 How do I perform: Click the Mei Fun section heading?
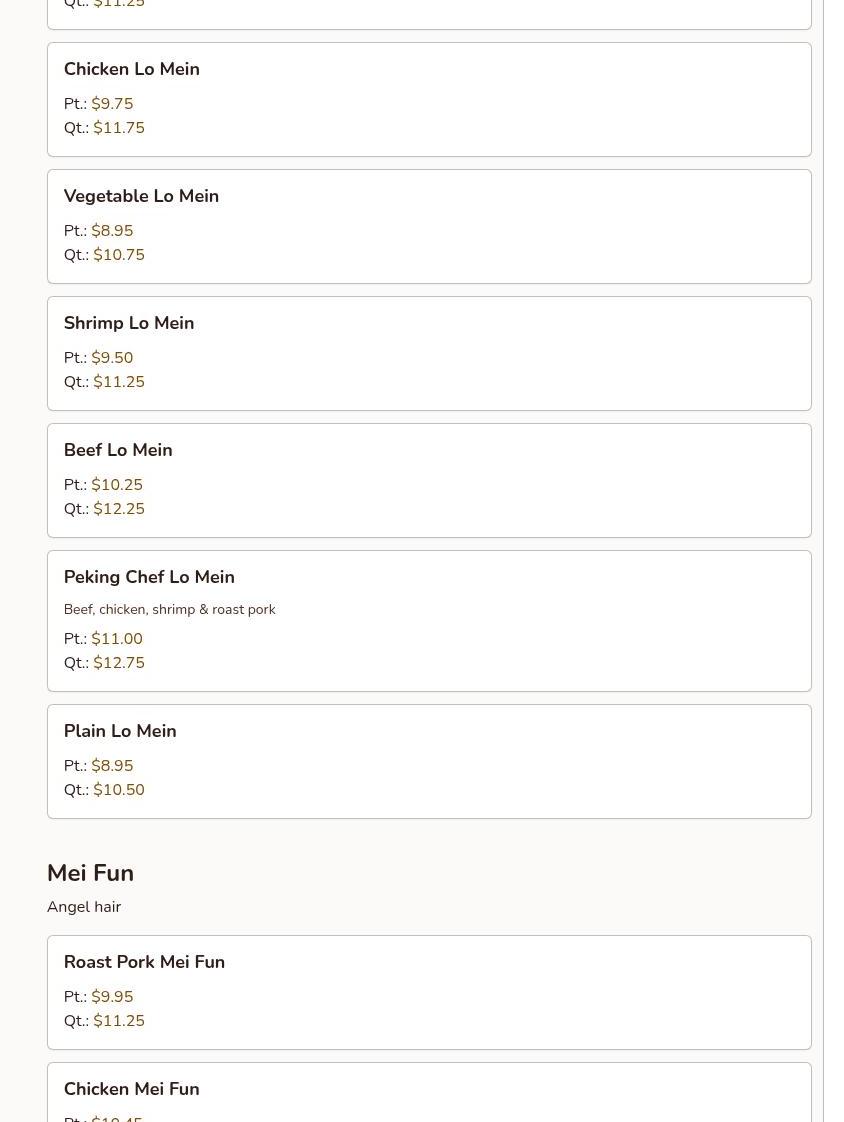[90, 873]
